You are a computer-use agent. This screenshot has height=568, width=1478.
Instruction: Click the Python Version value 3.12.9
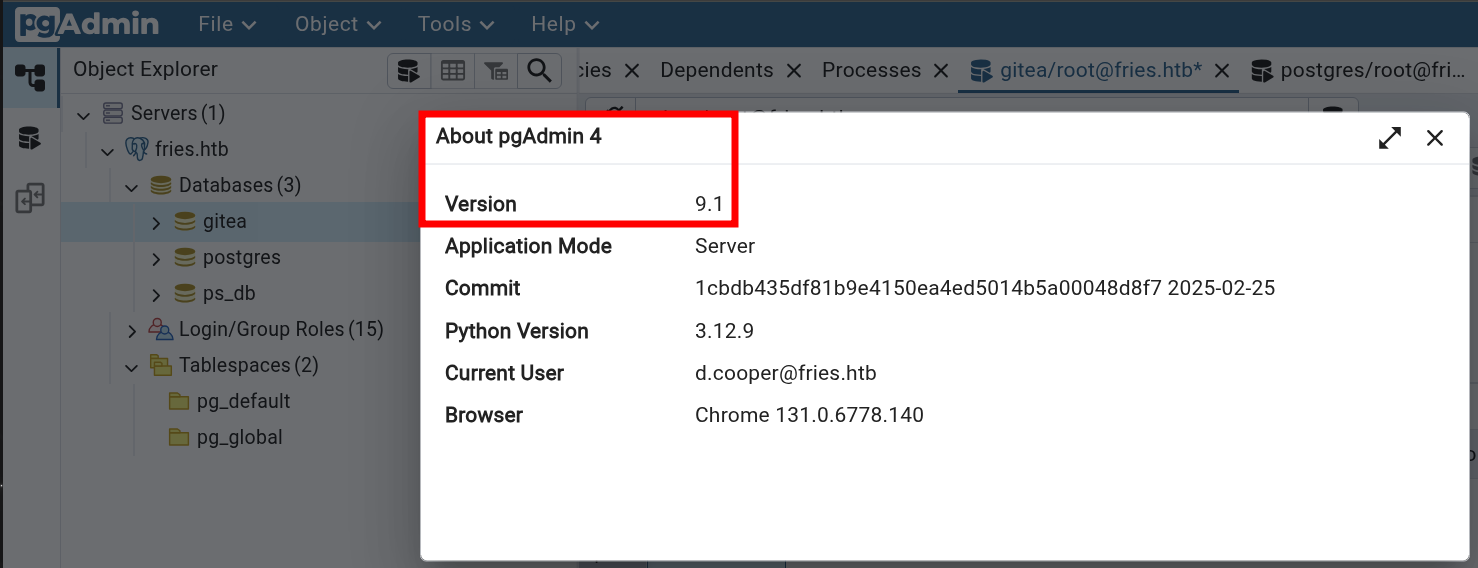pyautogui.click(x=727, y=331)
